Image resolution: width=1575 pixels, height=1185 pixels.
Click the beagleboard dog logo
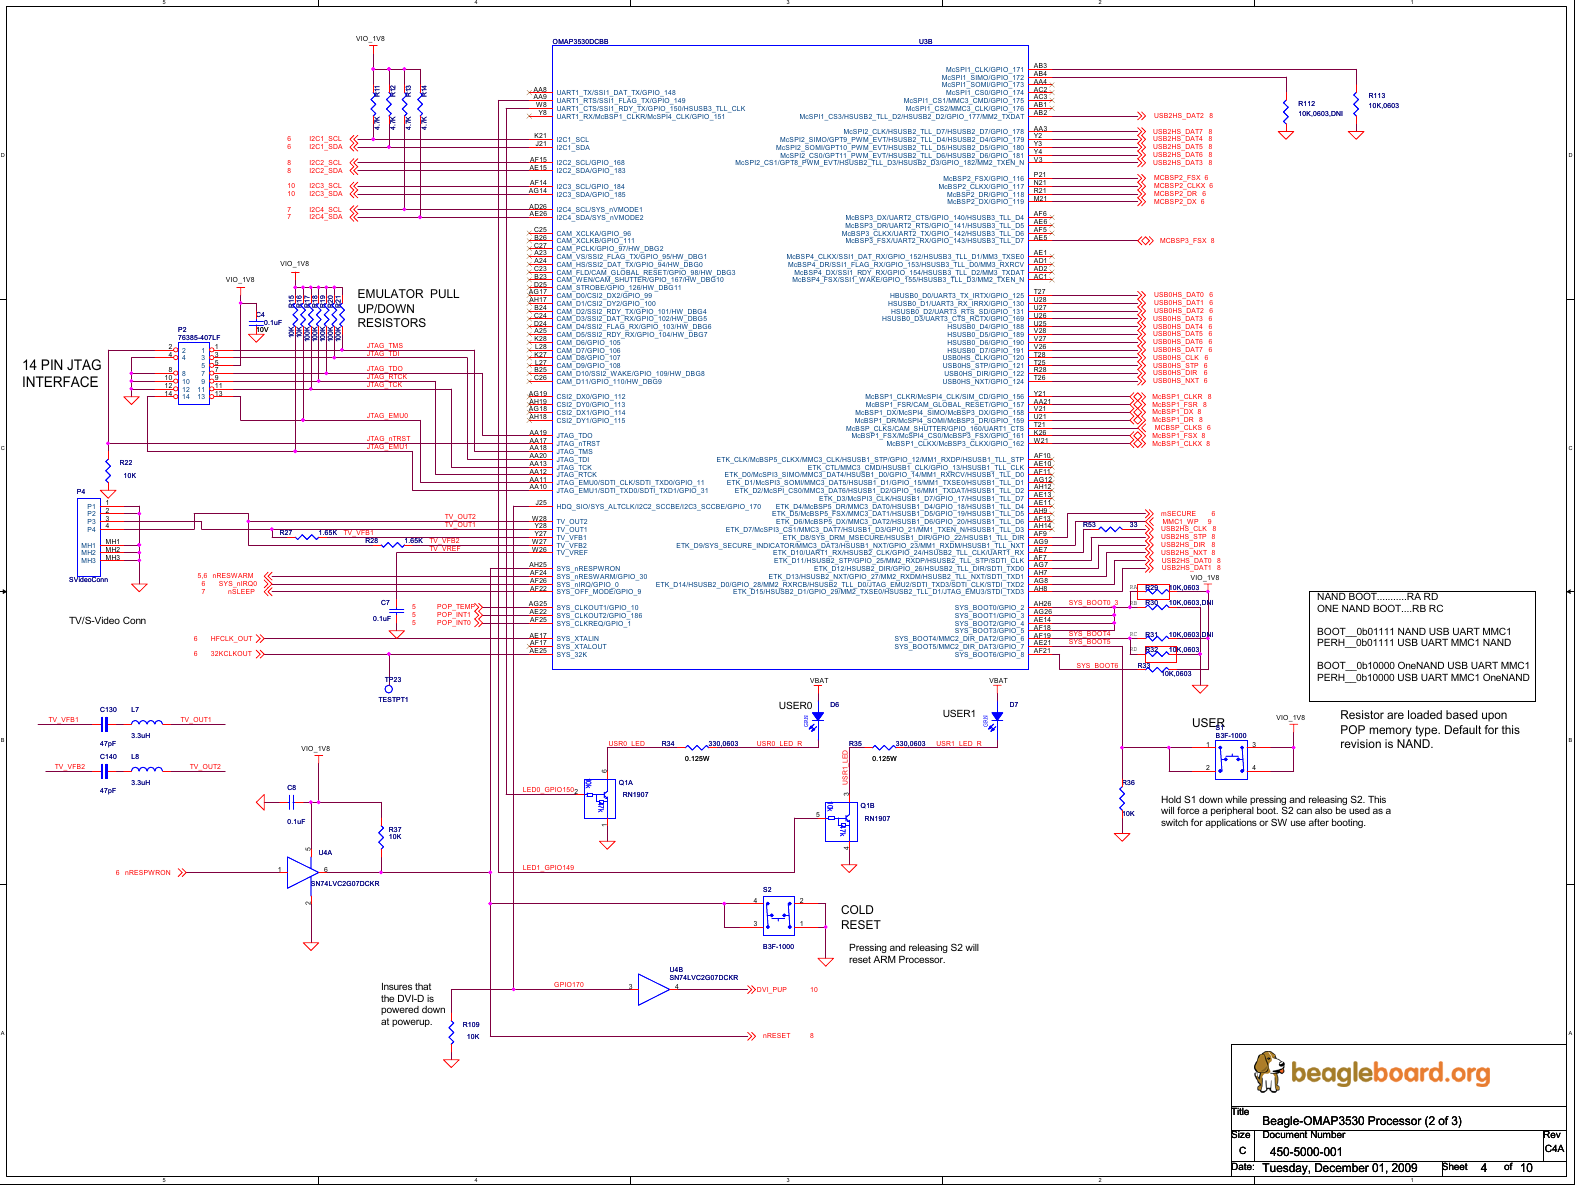click(1268, 1071)
